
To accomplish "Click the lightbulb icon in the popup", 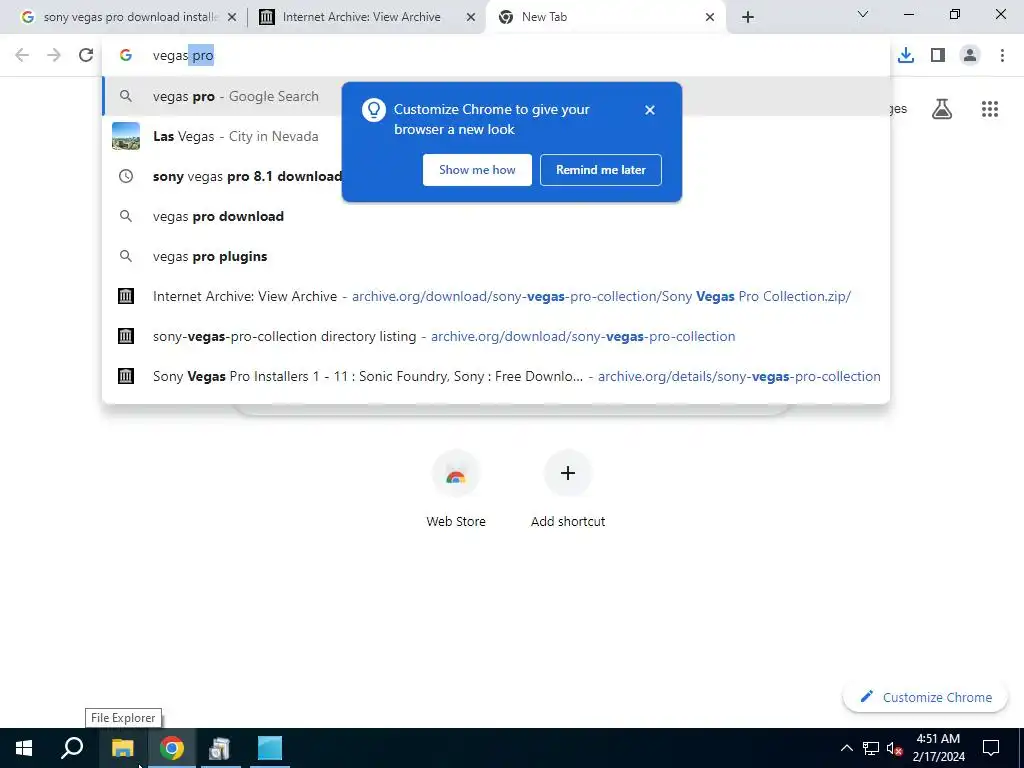I will 374,110.
